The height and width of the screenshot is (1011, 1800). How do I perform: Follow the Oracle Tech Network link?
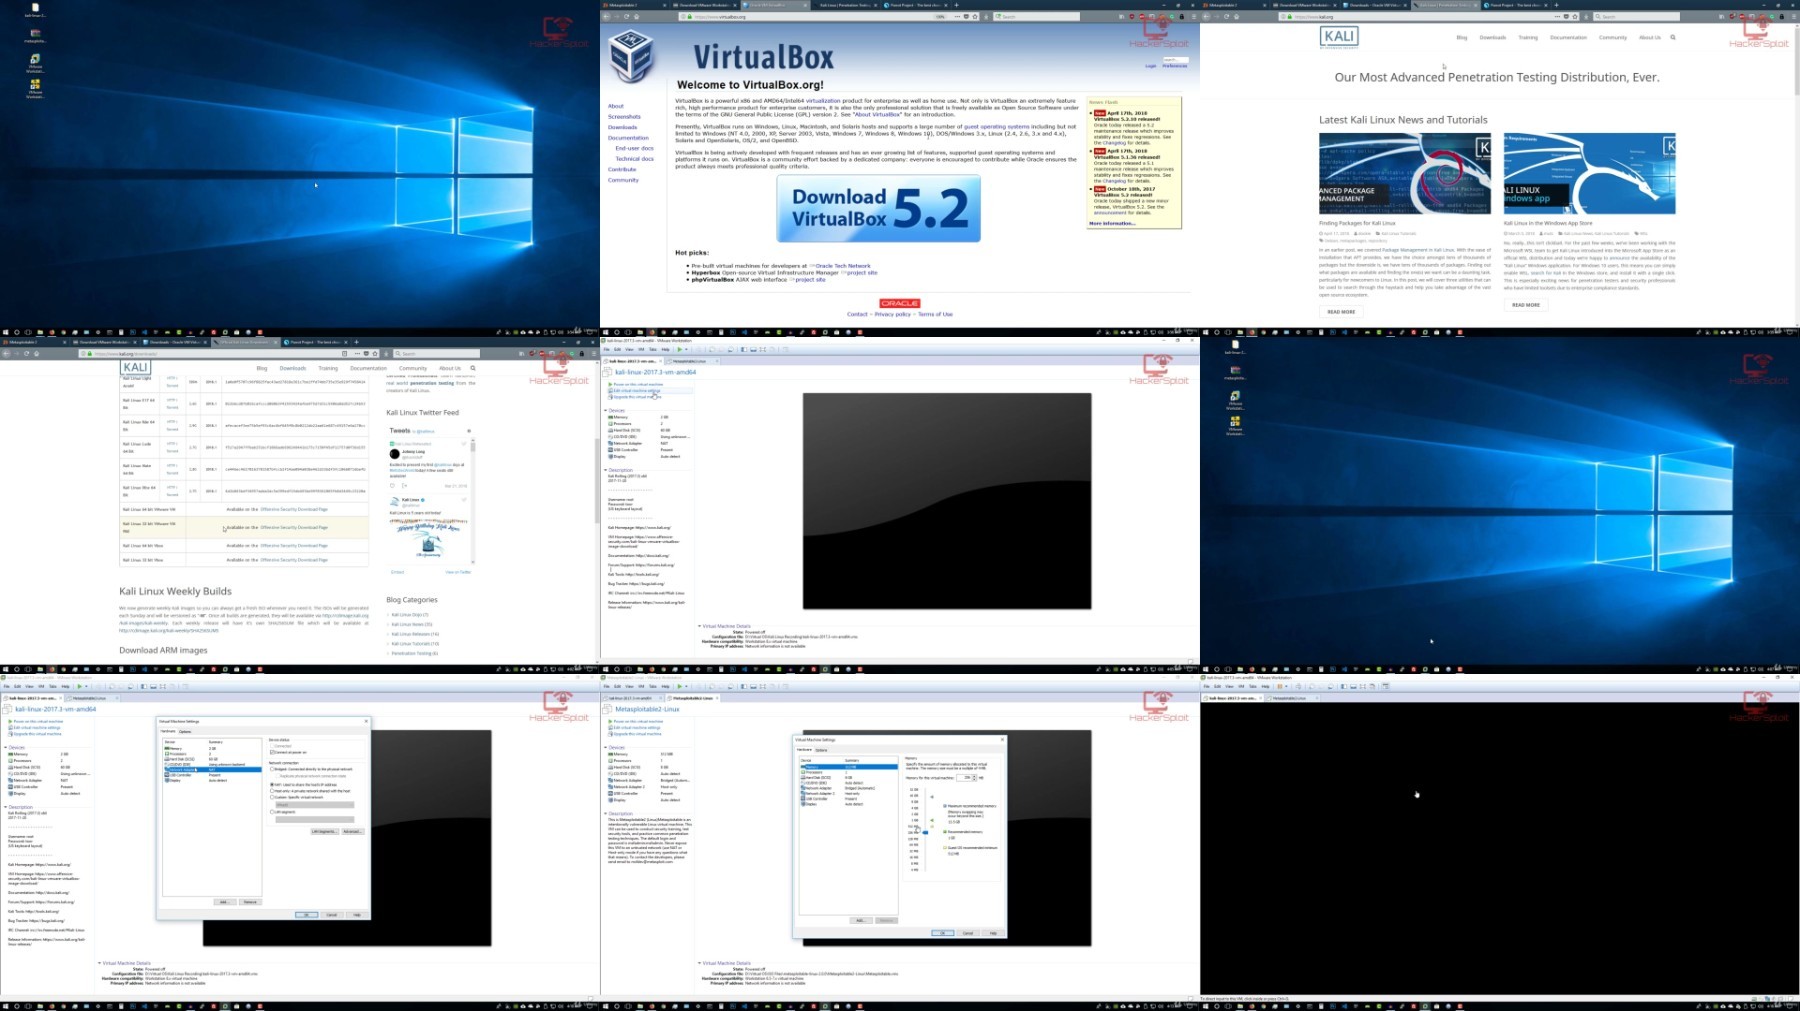(x=843, y=266)
